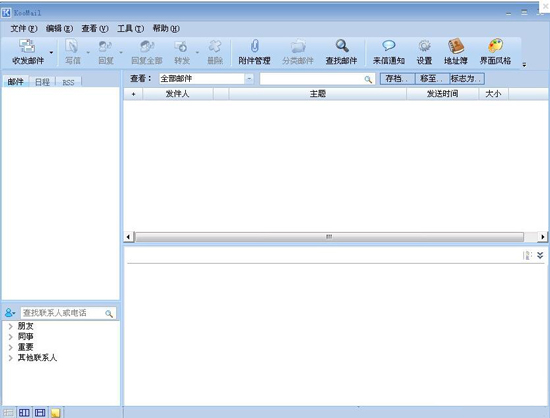Click the contact group icon beside search
Image resolution: width=550 pixels, height=418 pixels.
[10, 312]
